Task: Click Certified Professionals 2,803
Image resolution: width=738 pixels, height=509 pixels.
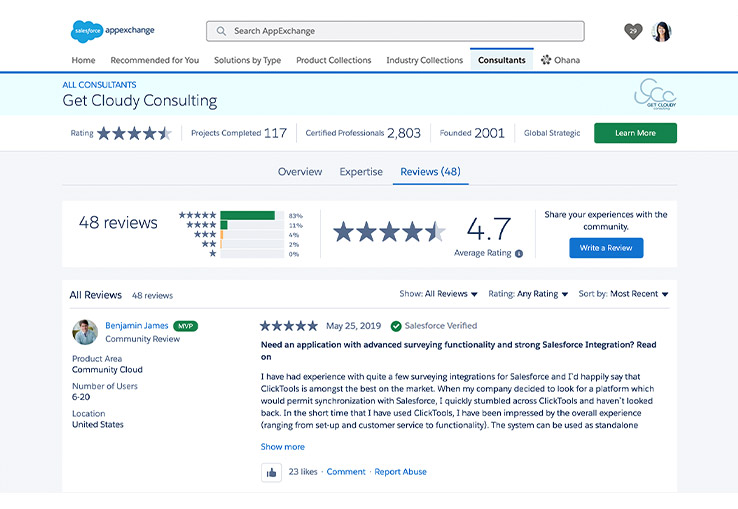Action: pos(363,133)
